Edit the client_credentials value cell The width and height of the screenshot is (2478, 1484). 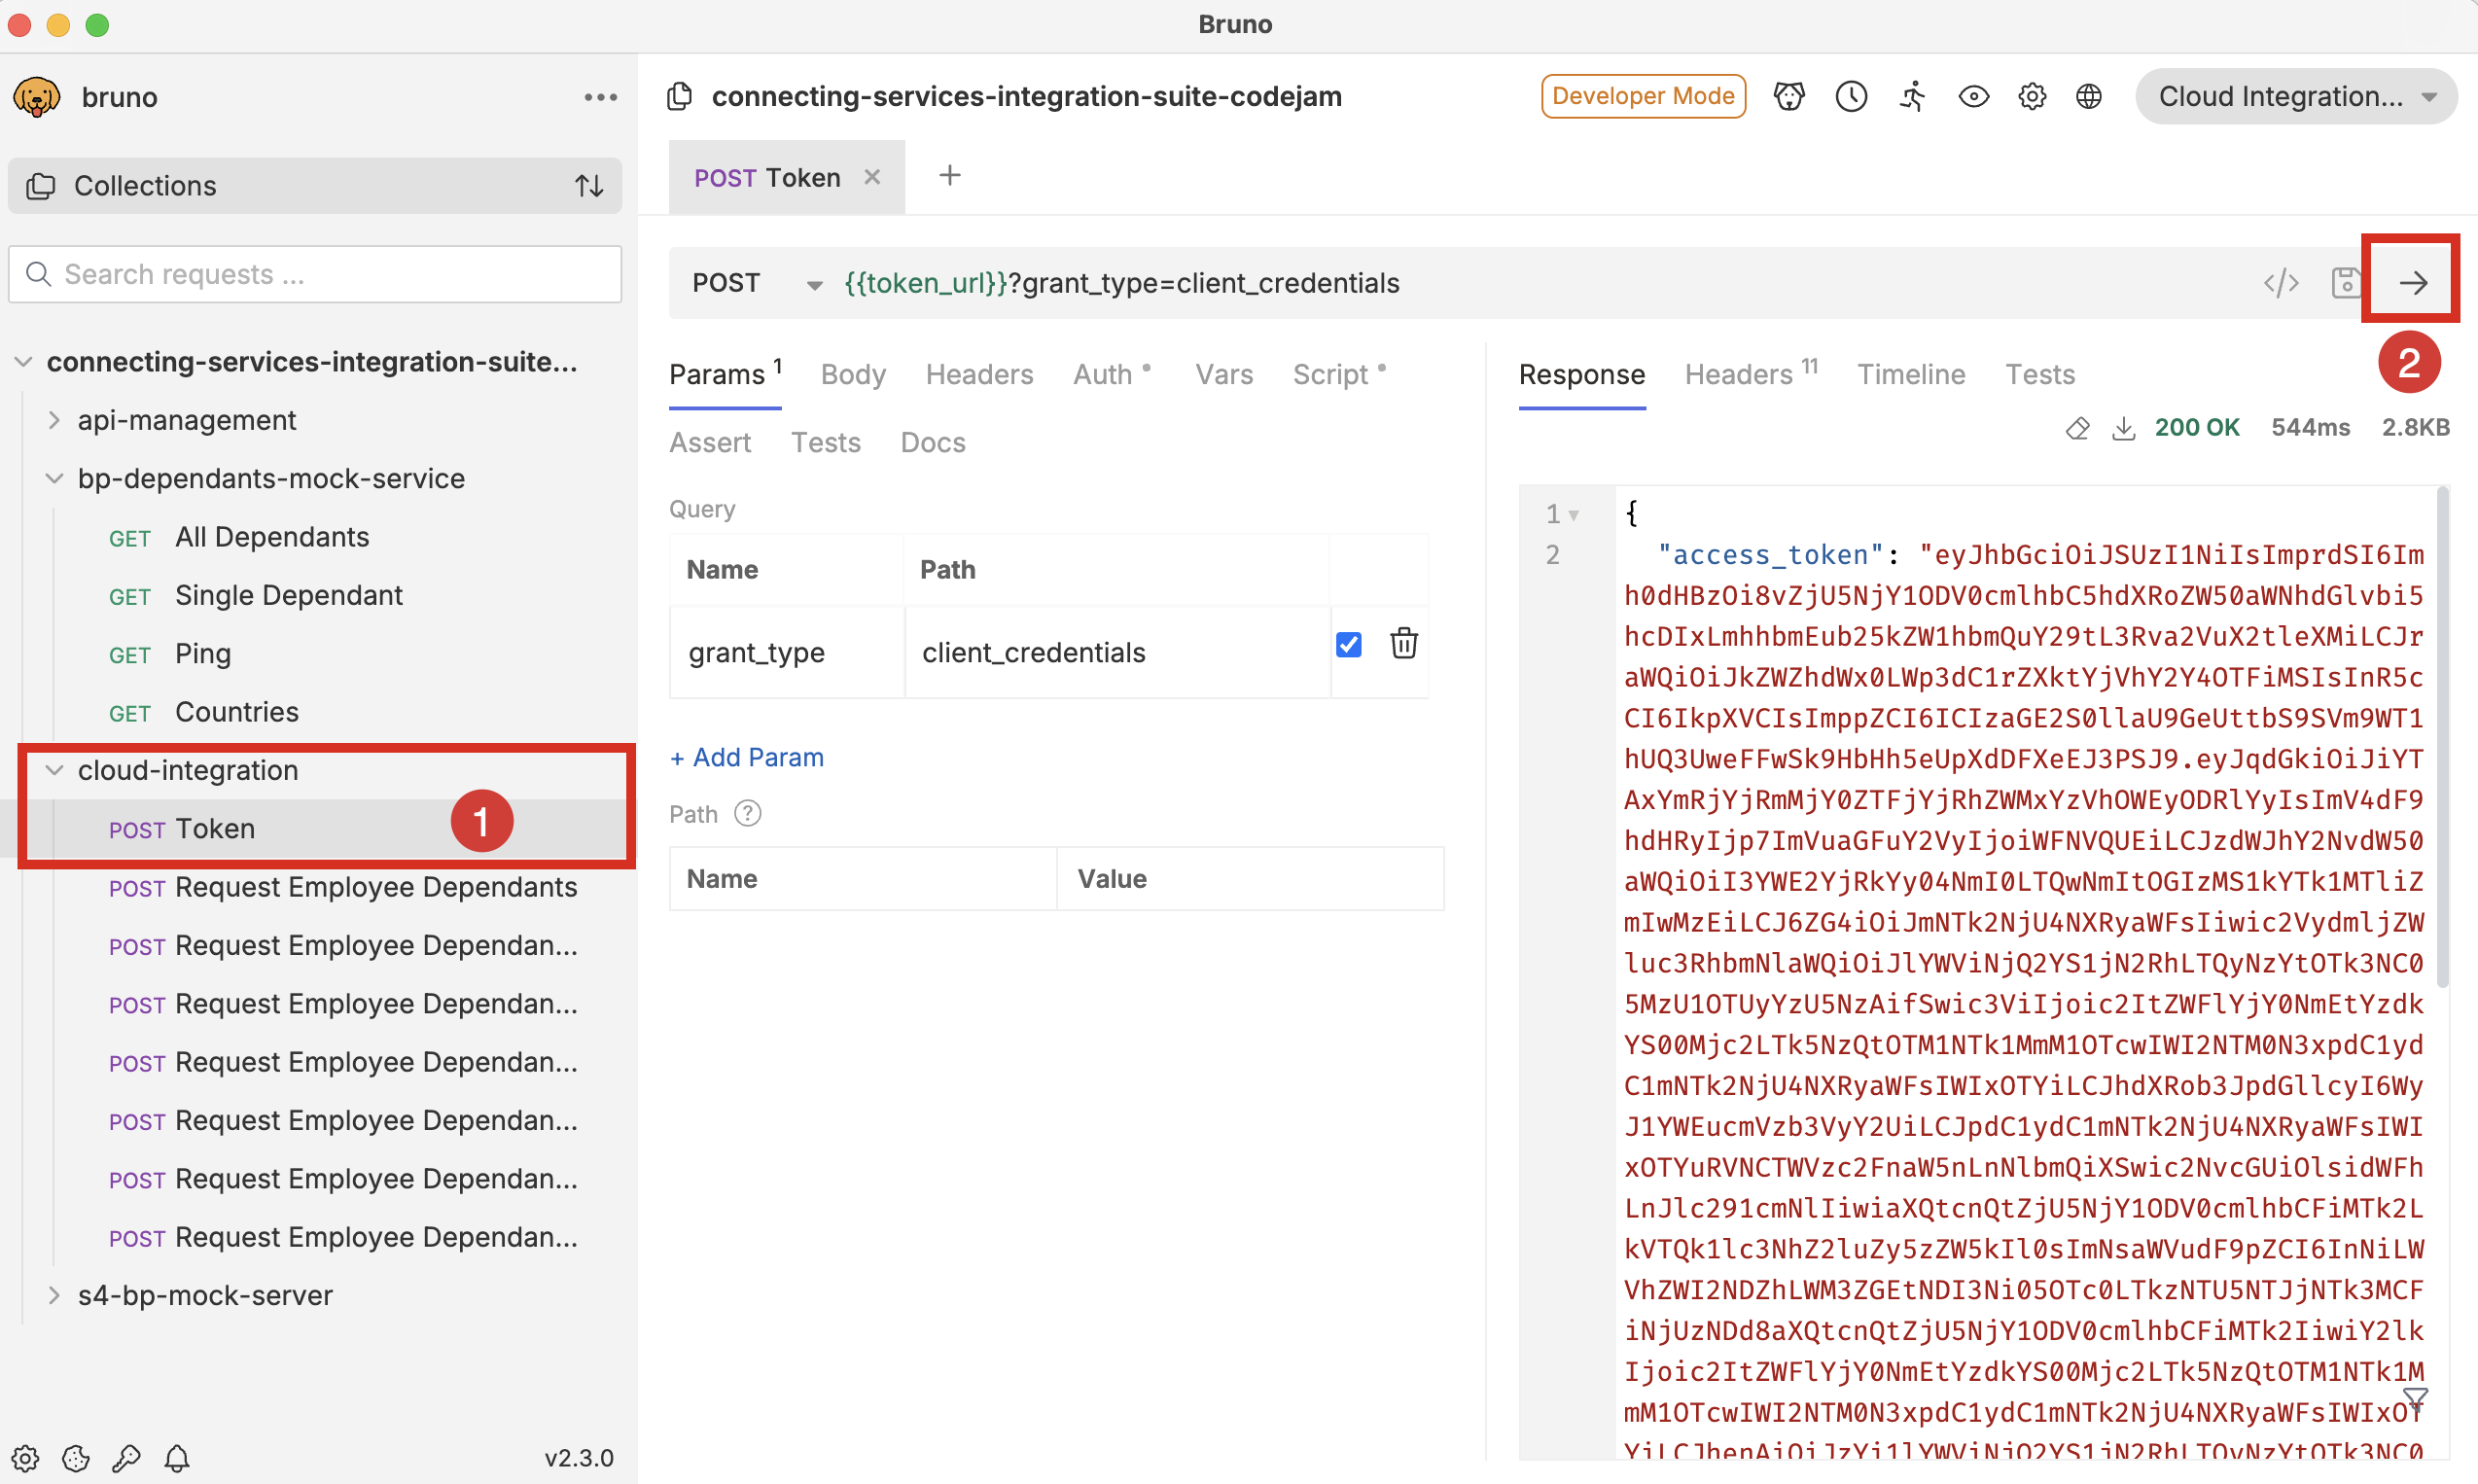pos(1117,652)
